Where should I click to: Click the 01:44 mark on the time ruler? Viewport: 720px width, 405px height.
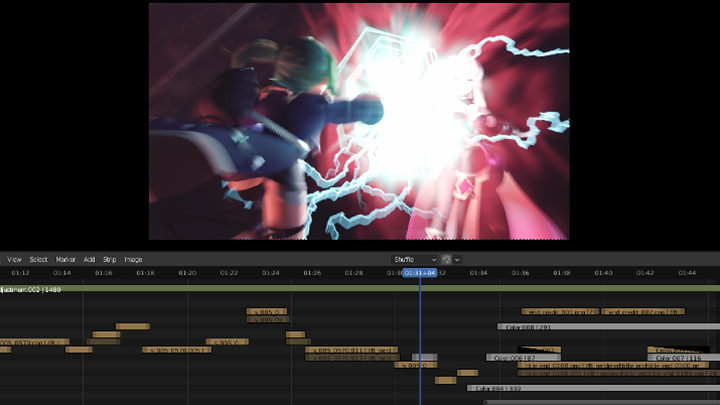tap(687, 273)
